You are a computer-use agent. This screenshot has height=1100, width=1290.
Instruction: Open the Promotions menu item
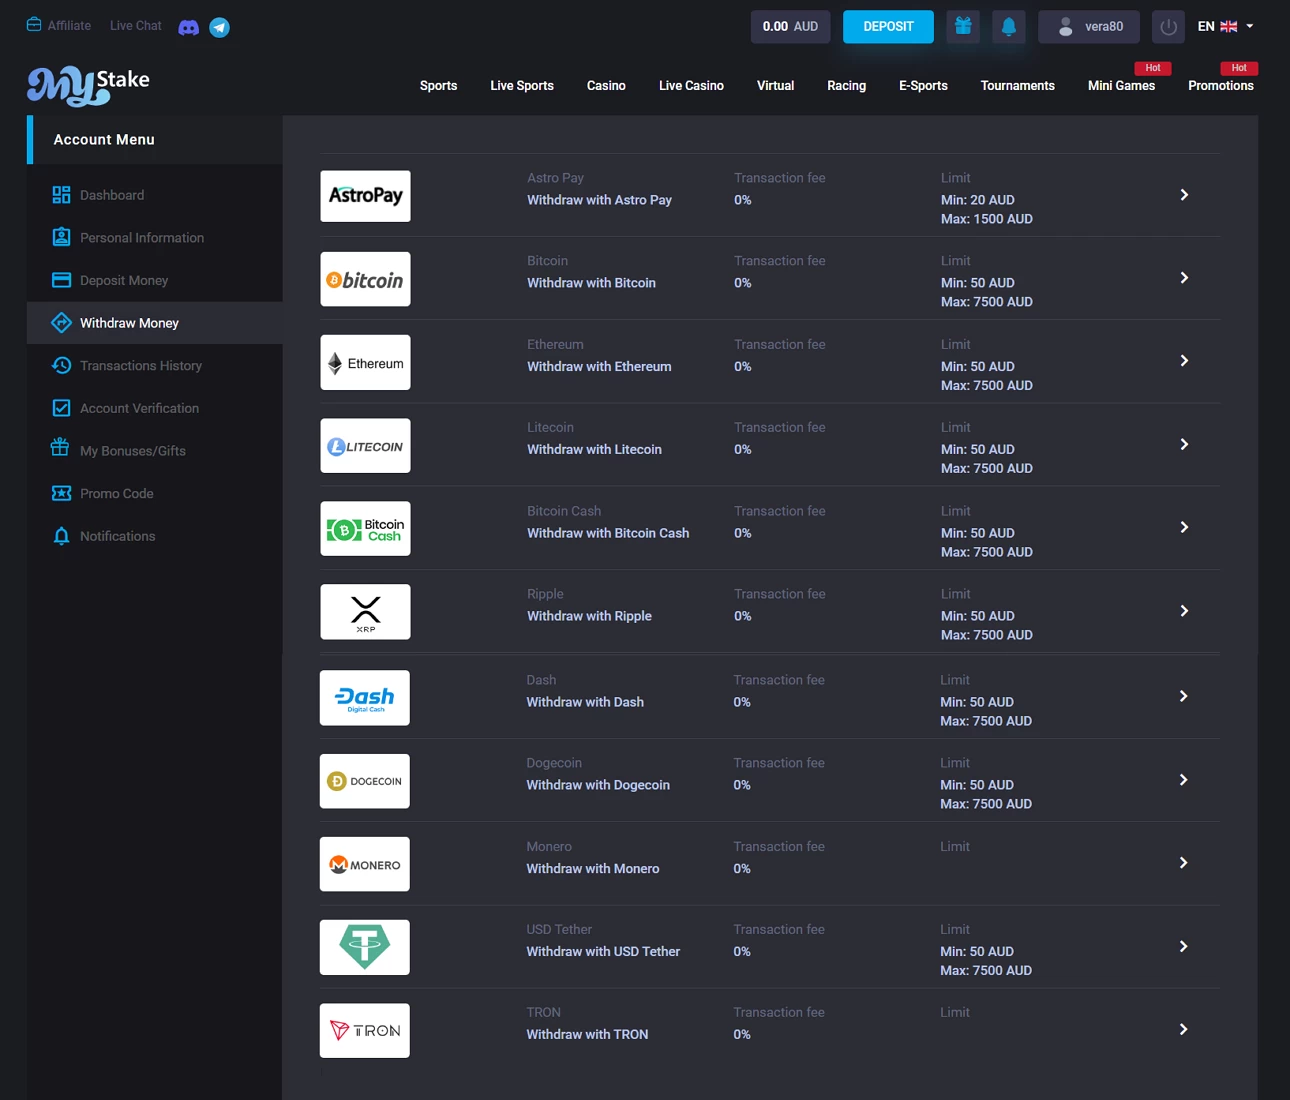(1220, 85)
